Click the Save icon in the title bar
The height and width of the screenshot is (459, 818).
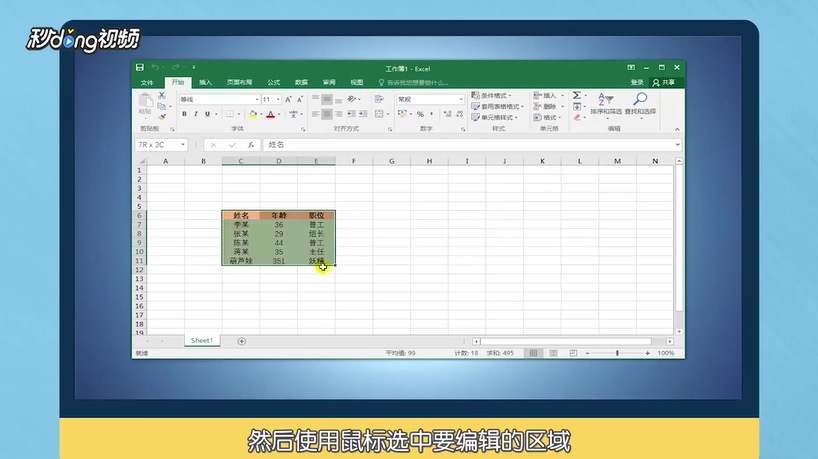139,67
